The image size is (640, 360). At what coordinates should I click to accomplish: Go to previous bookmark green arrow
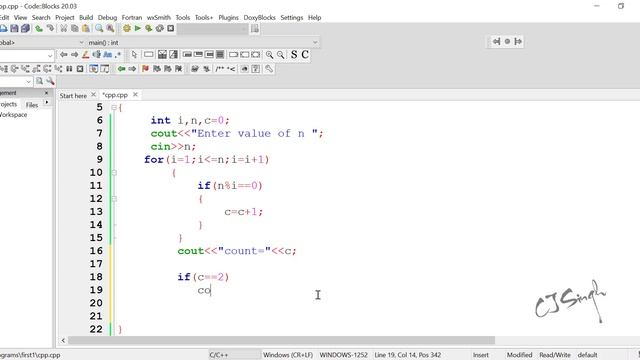(x=121, y=69)
